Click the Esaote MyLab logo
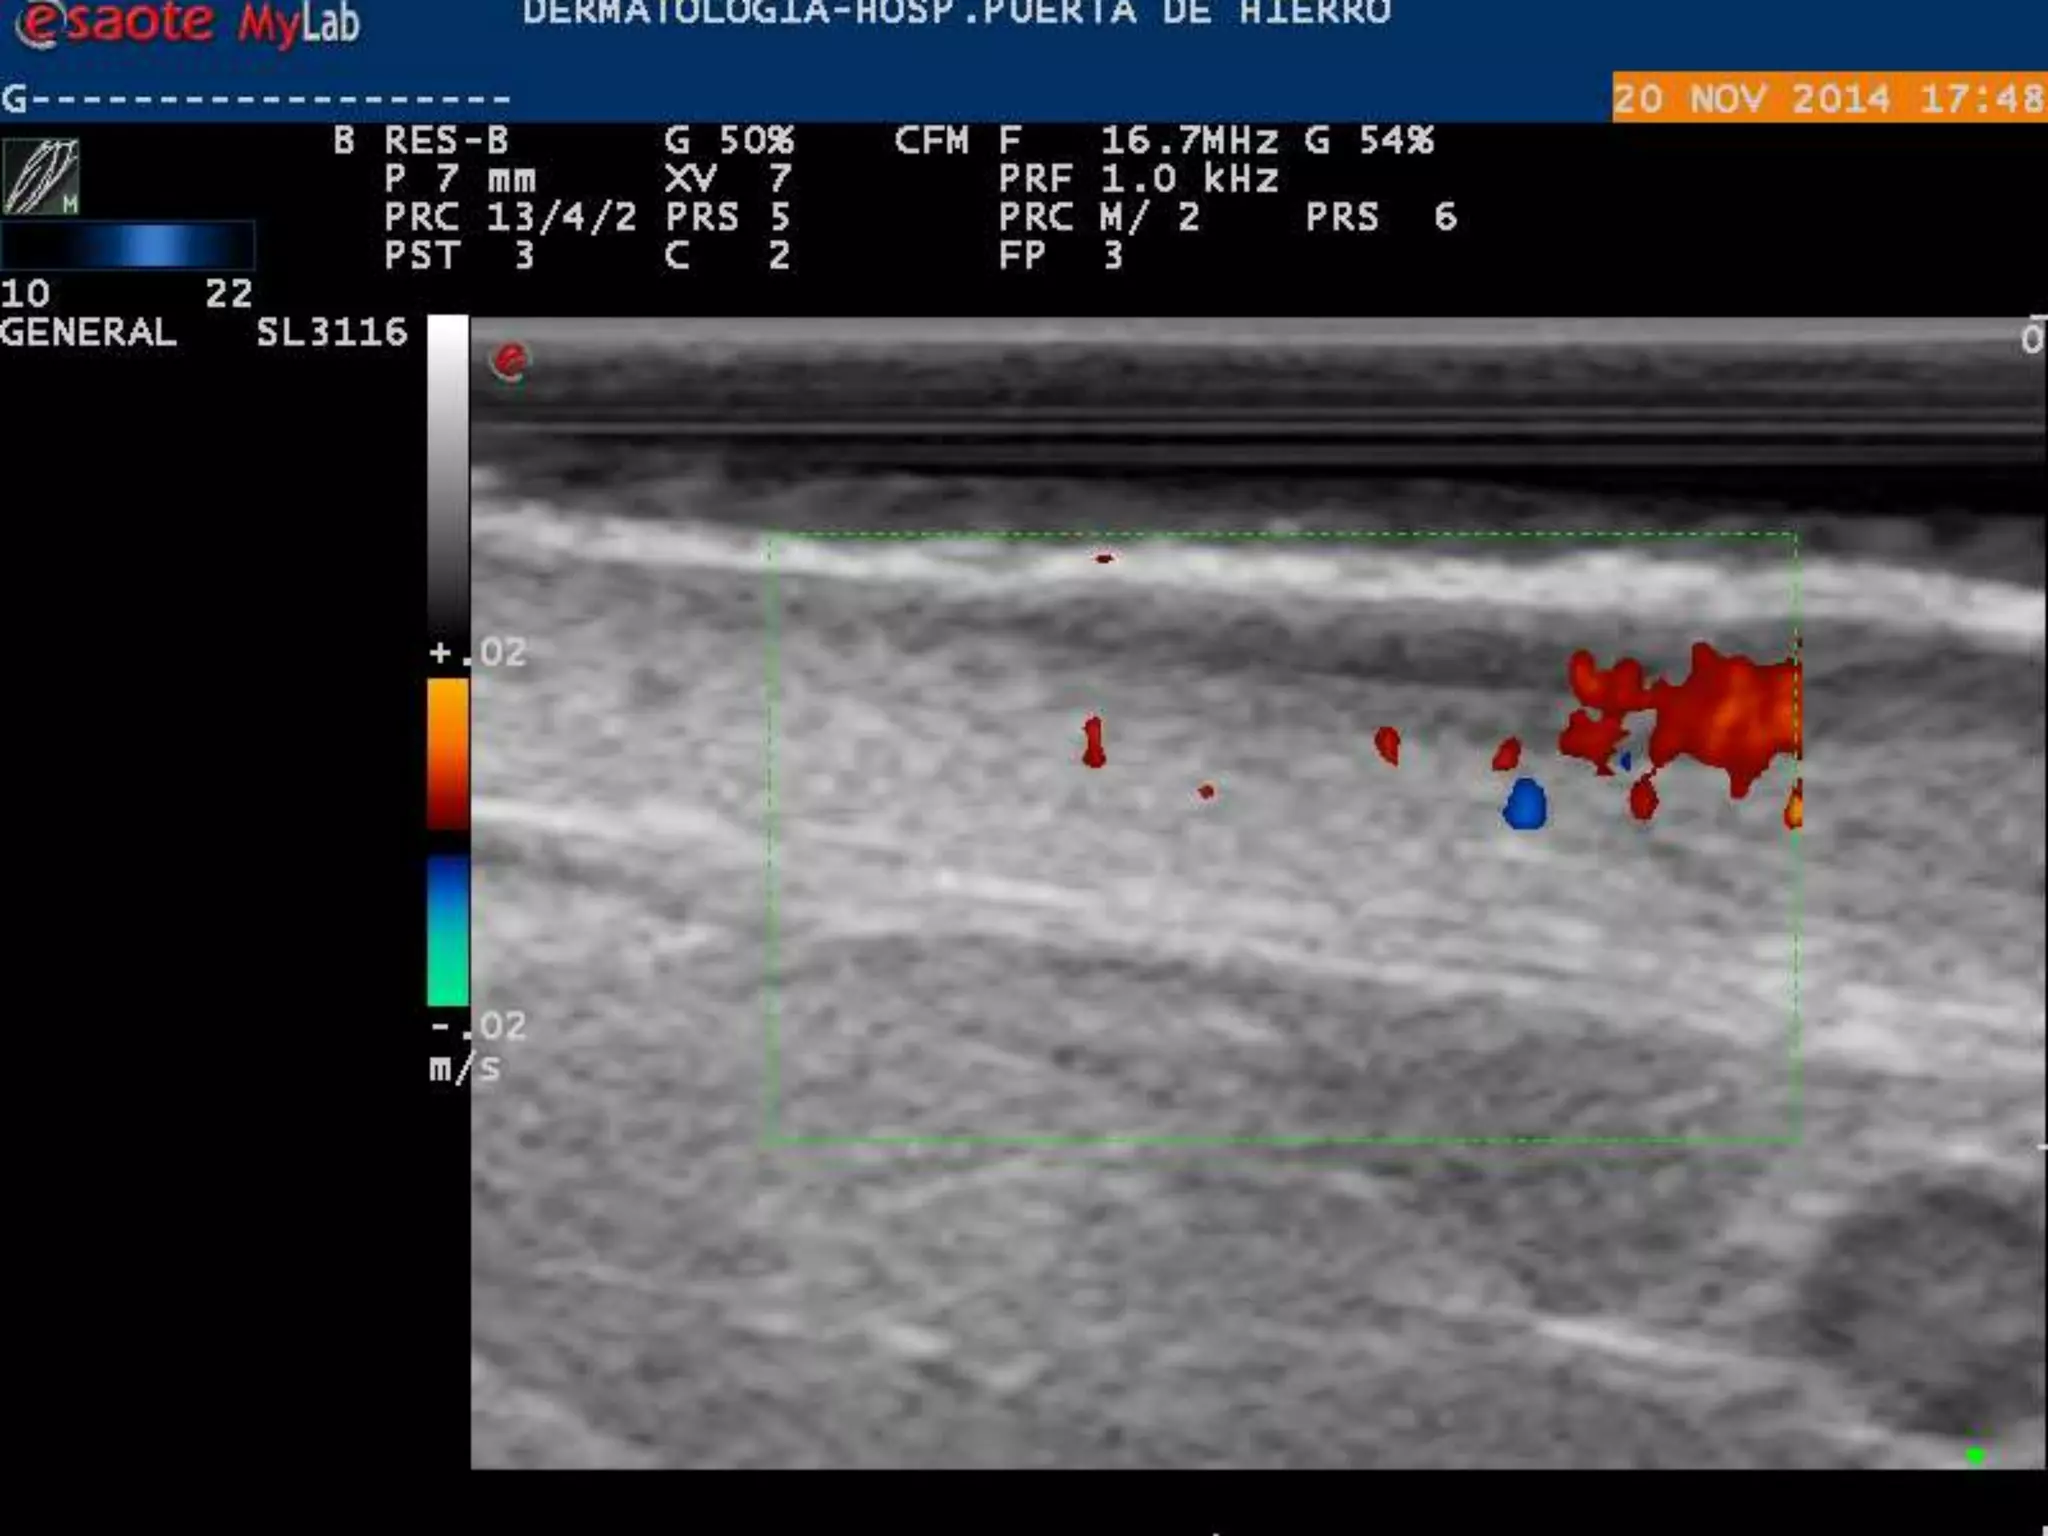The width and height of the screenshot is (2048, 1536). (188, 22)
